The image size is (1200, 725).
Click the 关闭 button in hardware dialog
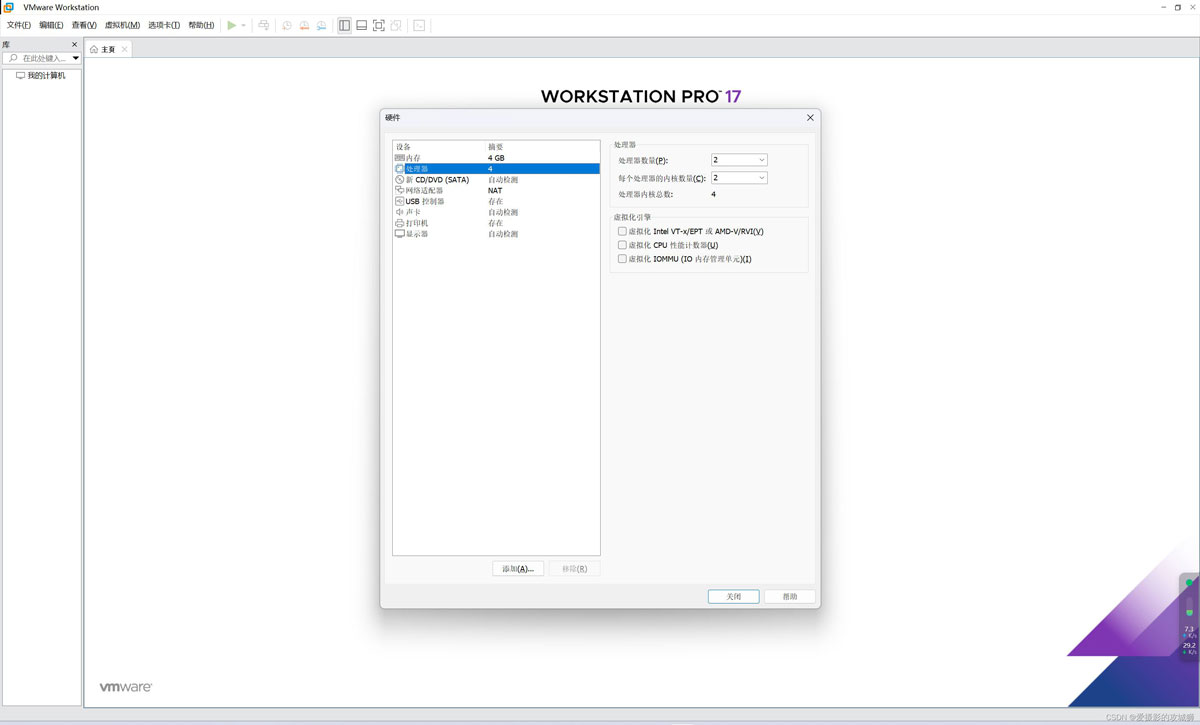(x=733, y=596)
